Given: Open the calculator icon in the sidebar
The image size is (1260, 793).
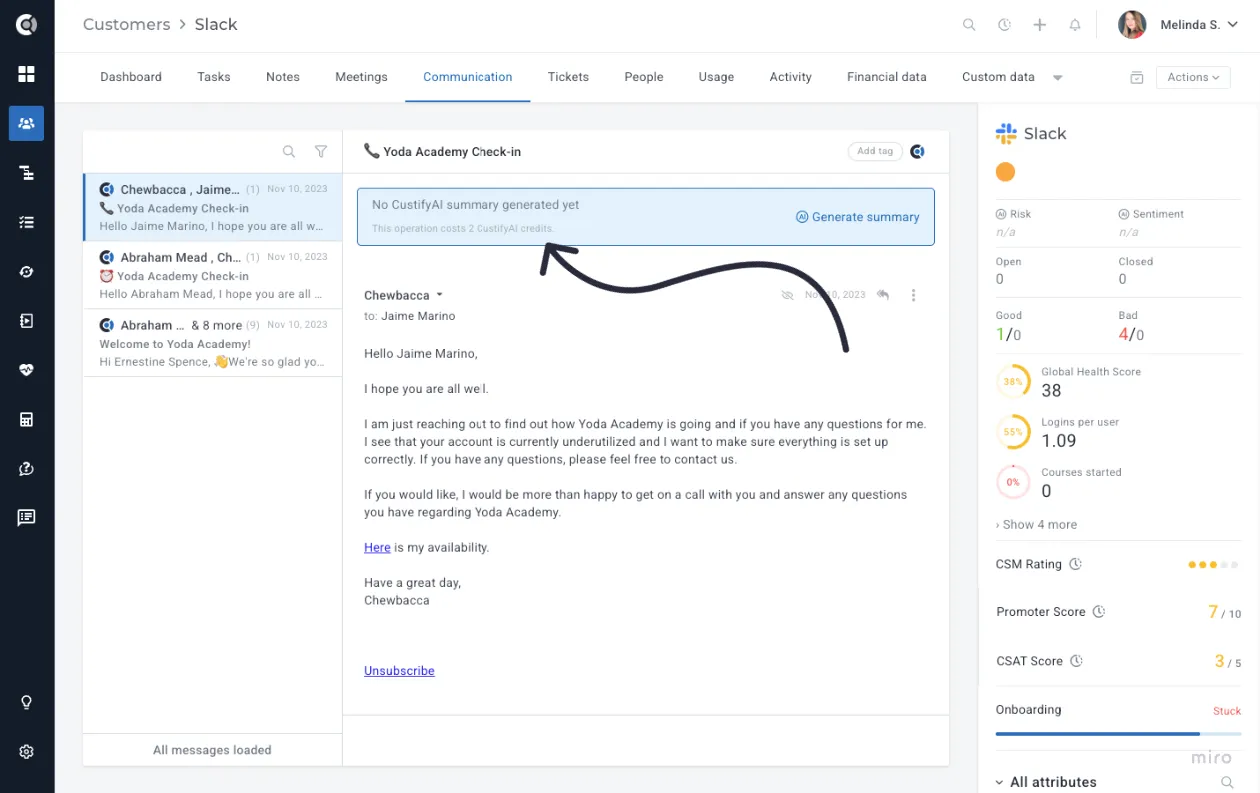Looking at the screenshot, I should (x=26, y=419).
